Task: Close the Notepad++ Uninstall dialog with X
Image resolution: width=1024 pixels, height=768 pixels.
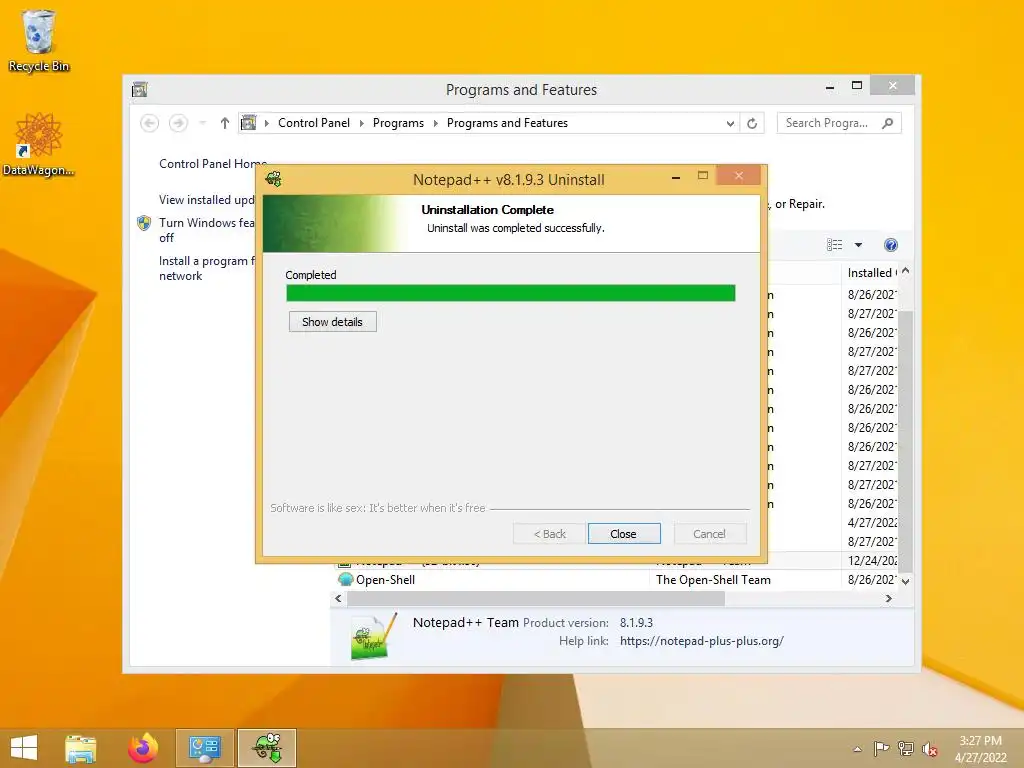Action: [739, 176]
